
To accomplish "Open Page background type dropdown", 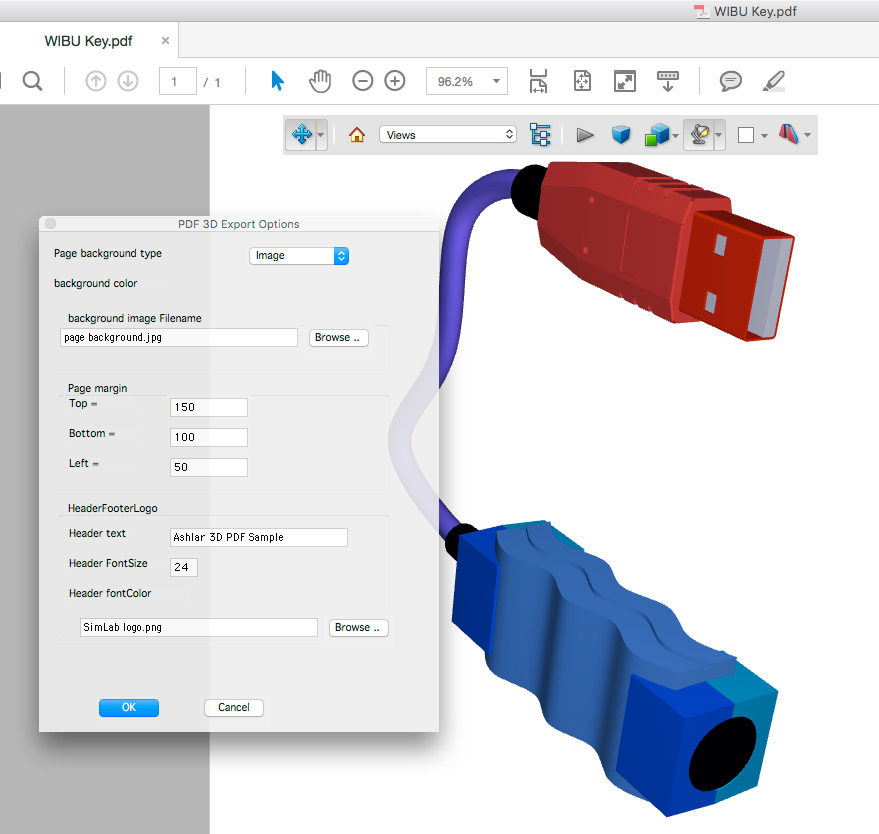I will (x=298, y=256).
